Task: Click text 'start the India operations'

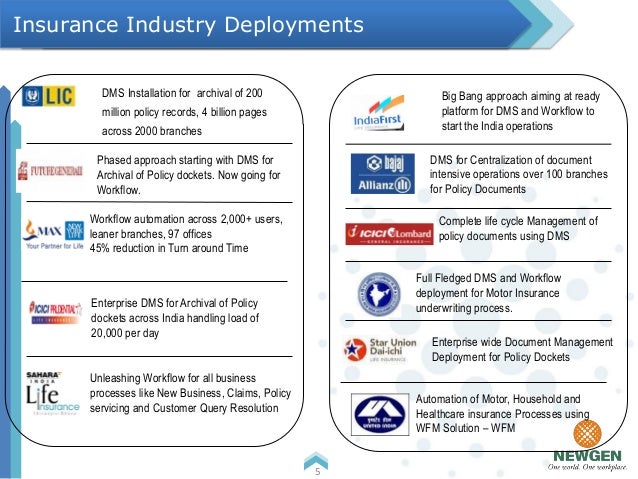Action: [497, 126]
